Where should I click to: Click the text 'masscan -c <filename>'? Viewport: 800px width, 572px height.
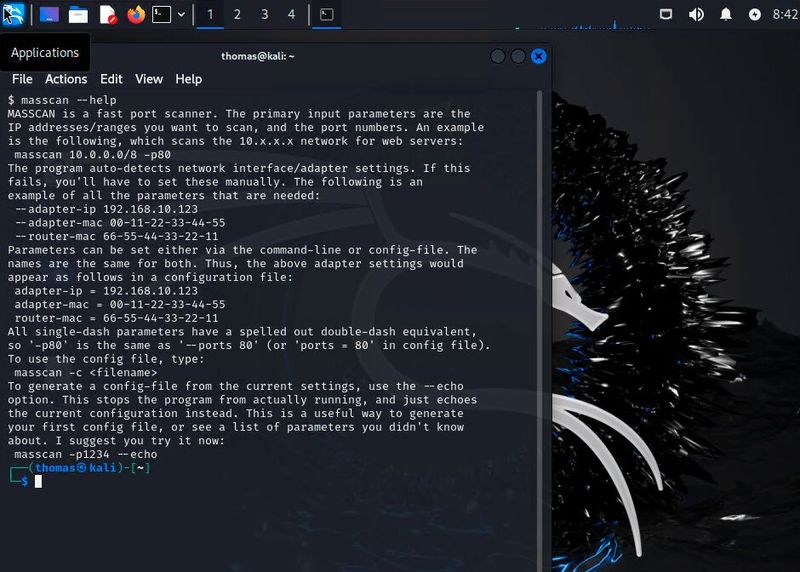pos(86,372)
